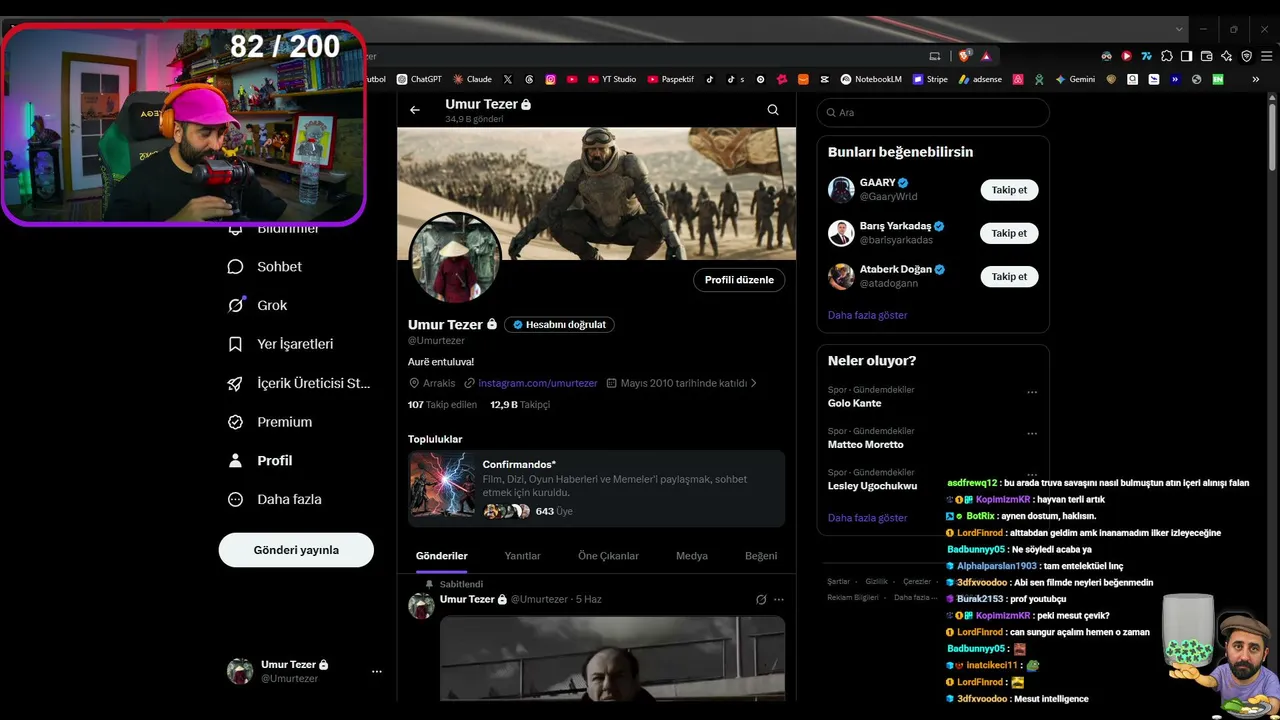The width and height of the screenshot is (1280, 720).
Task: Click the Ara search field
Action: click(933, 112)
